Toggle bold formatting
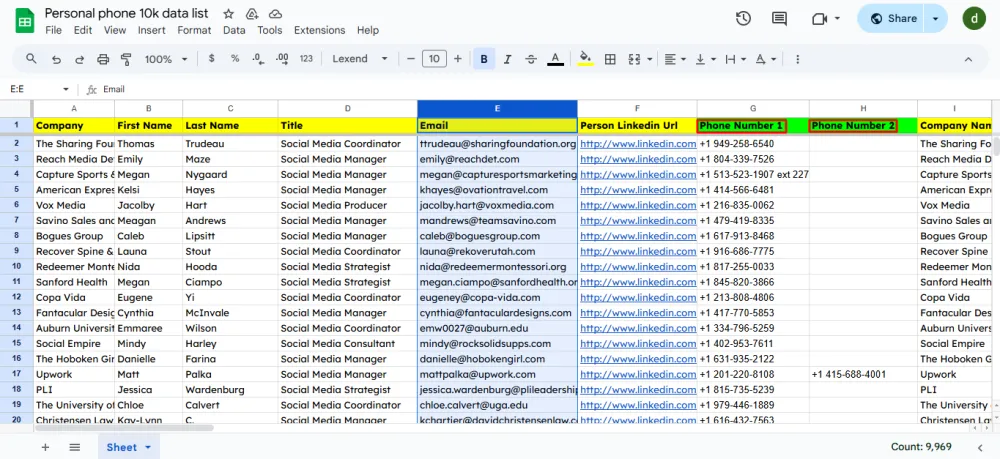 [484, 59]
